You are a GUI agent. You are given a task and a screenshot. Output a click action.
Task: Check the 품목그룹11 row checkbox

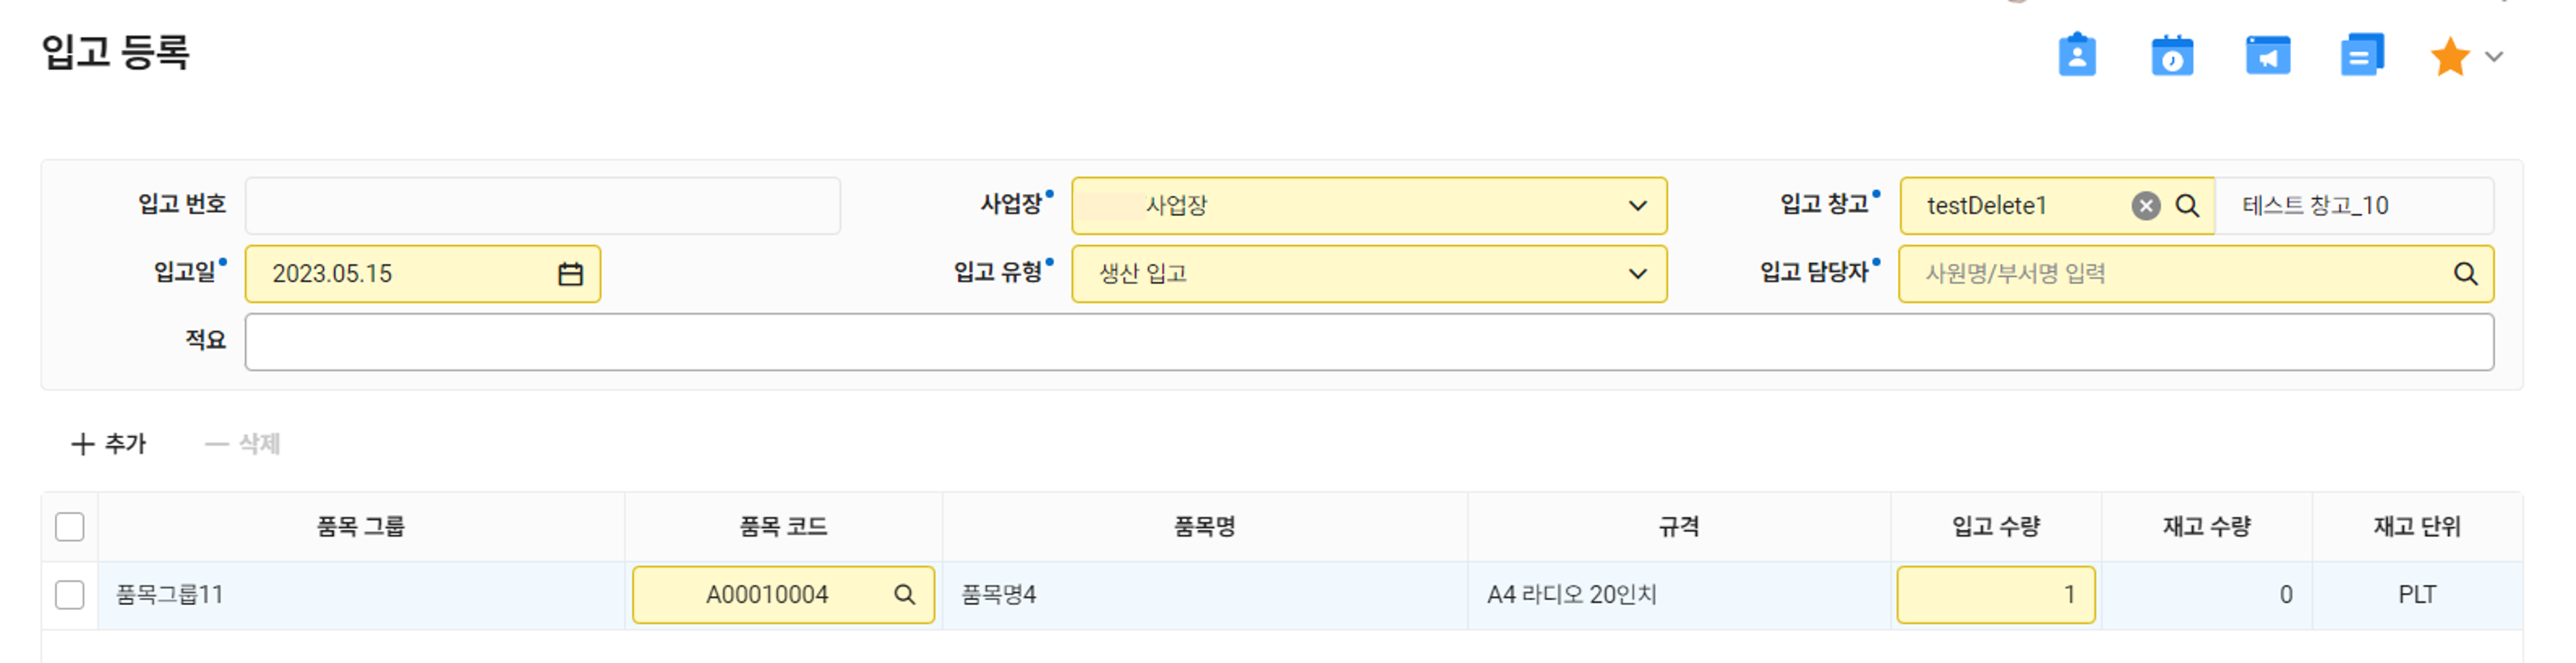[69, 595]
